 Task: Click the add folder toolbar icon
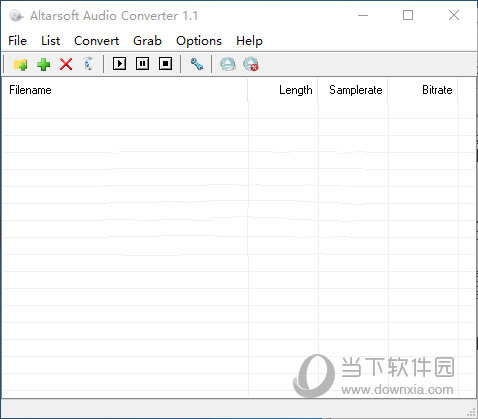pos(20,64)
